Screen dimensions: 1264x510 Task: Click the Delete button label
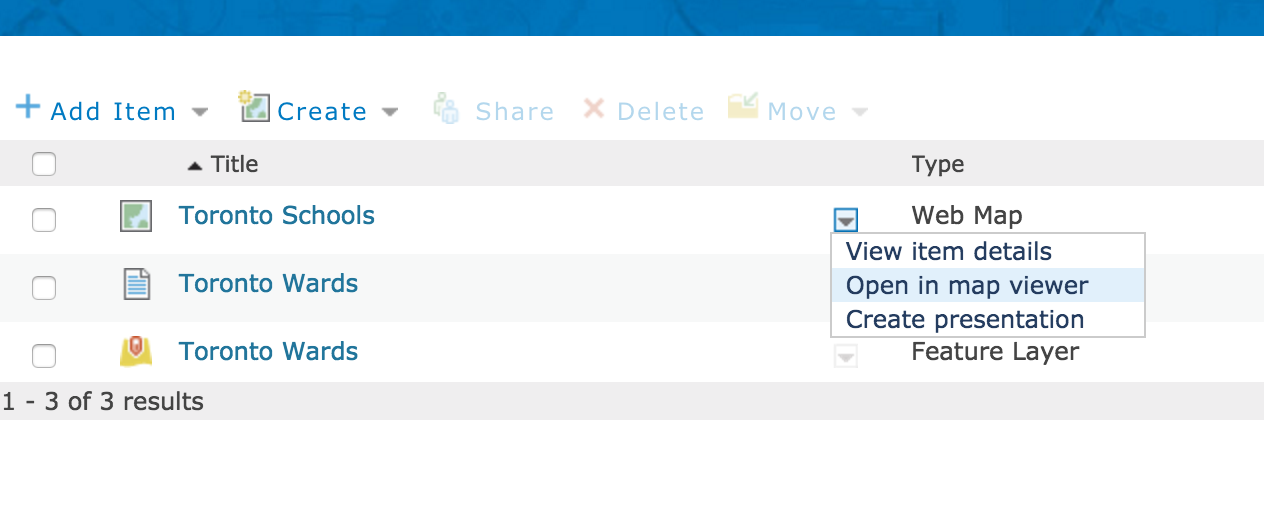click(x=661, y=111)
